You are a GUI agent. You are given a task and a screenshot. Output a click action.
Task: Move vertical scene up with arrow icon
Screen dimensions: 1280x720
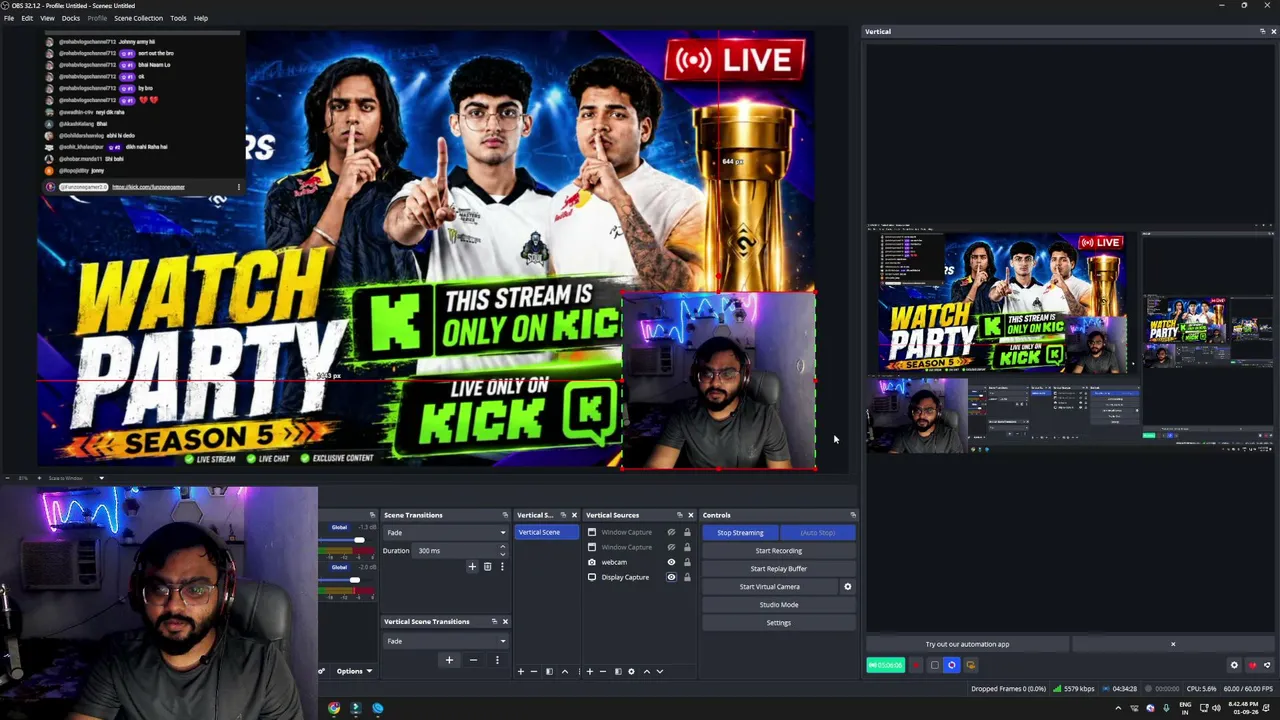coord(565,671)
